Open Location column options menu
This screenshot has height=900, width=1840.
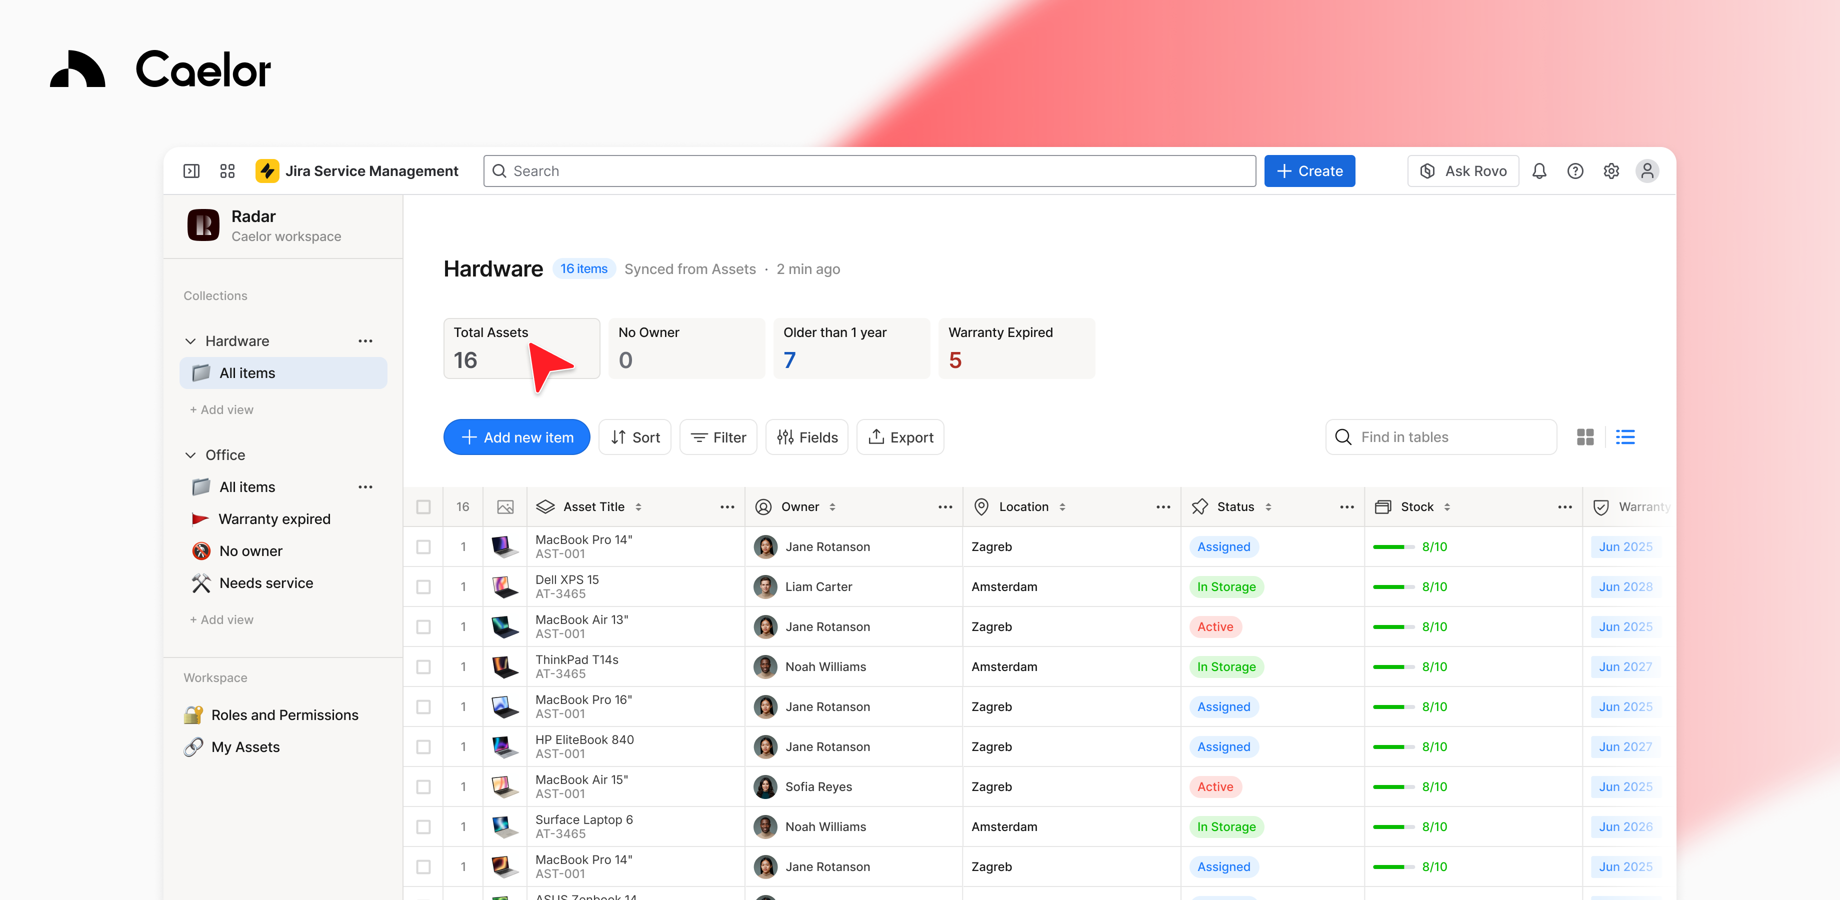pos(1163,507)
